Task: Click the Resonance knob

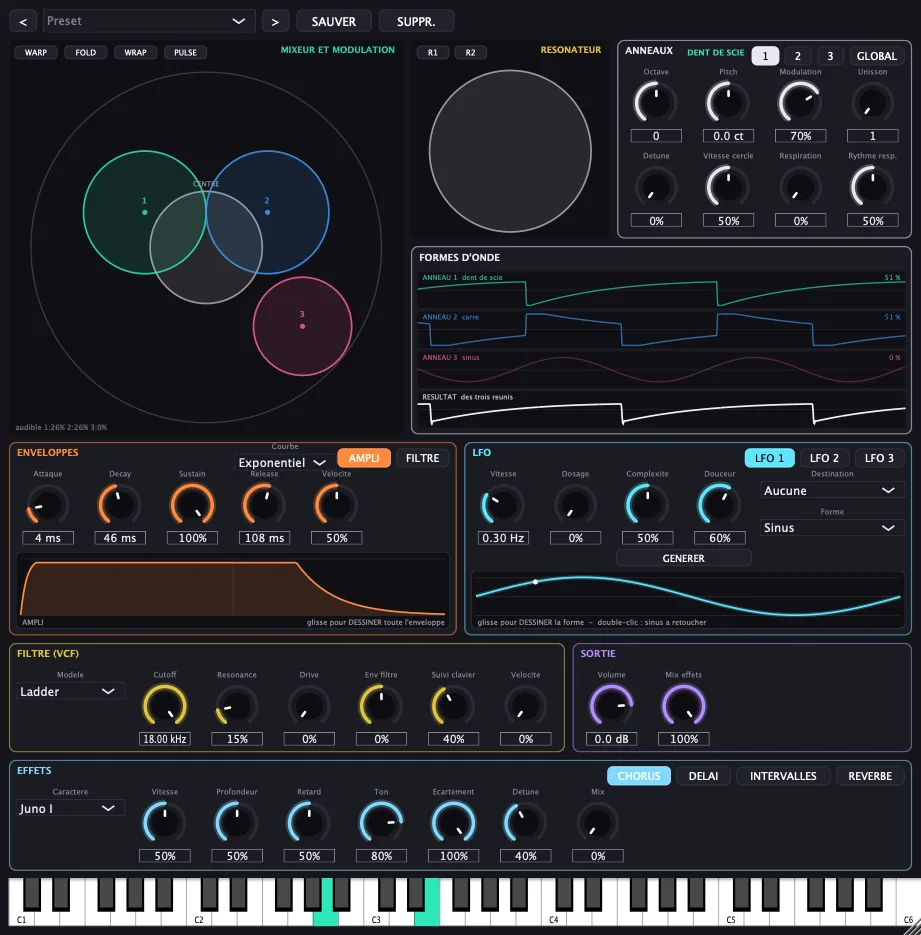Action: (237, 706)
